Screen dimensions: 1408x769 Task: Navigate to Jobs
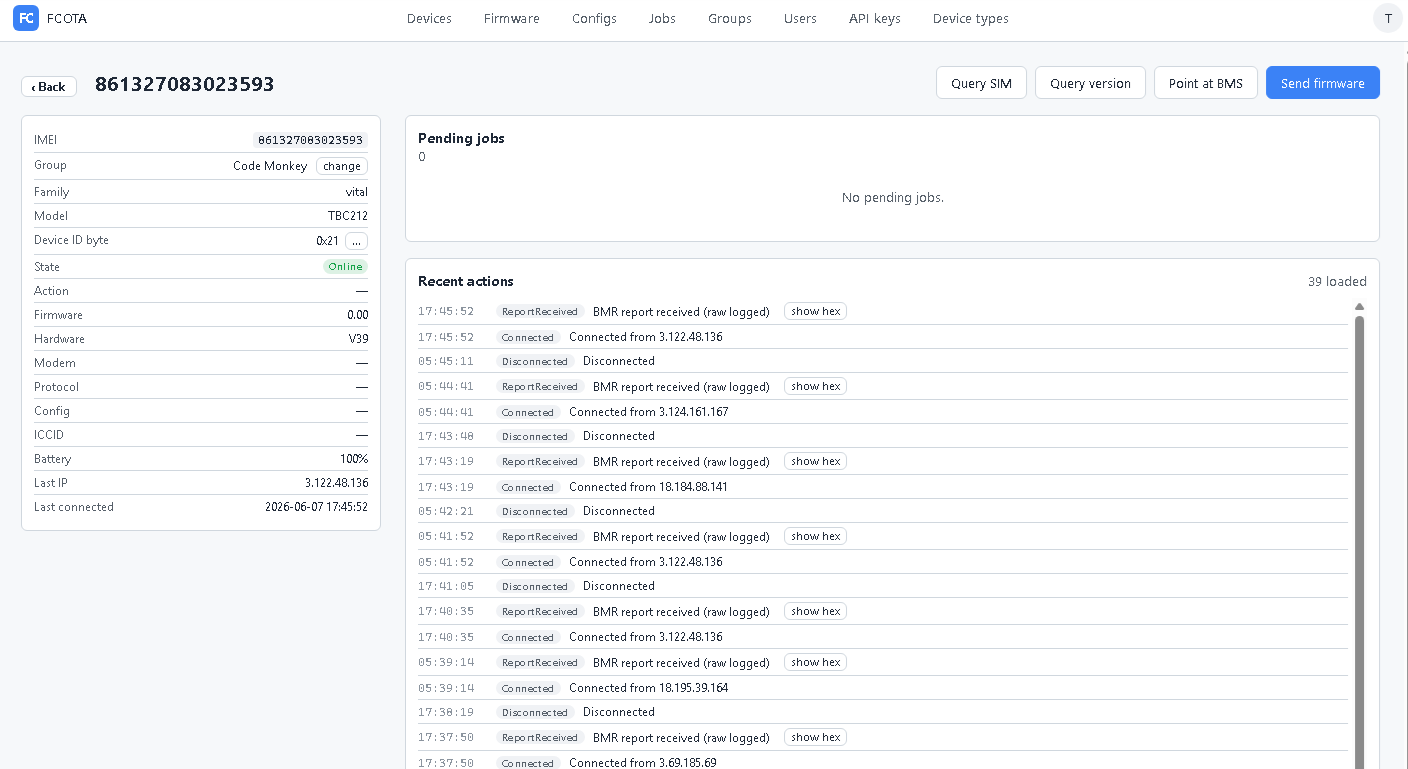[662, 18]
